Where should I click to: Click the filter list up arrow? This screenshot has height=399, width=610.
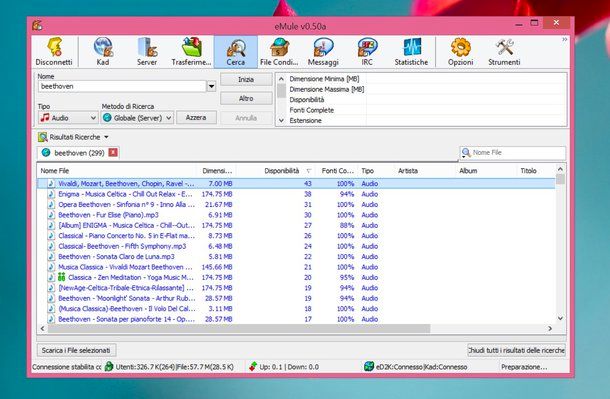[x=281, y=79]
